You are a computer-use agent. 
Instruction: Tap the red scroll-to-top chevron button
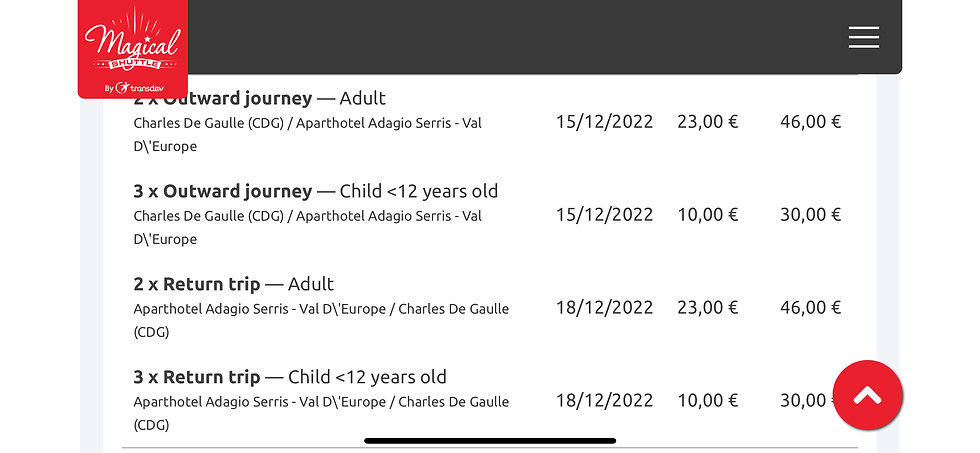pos(868,395)
